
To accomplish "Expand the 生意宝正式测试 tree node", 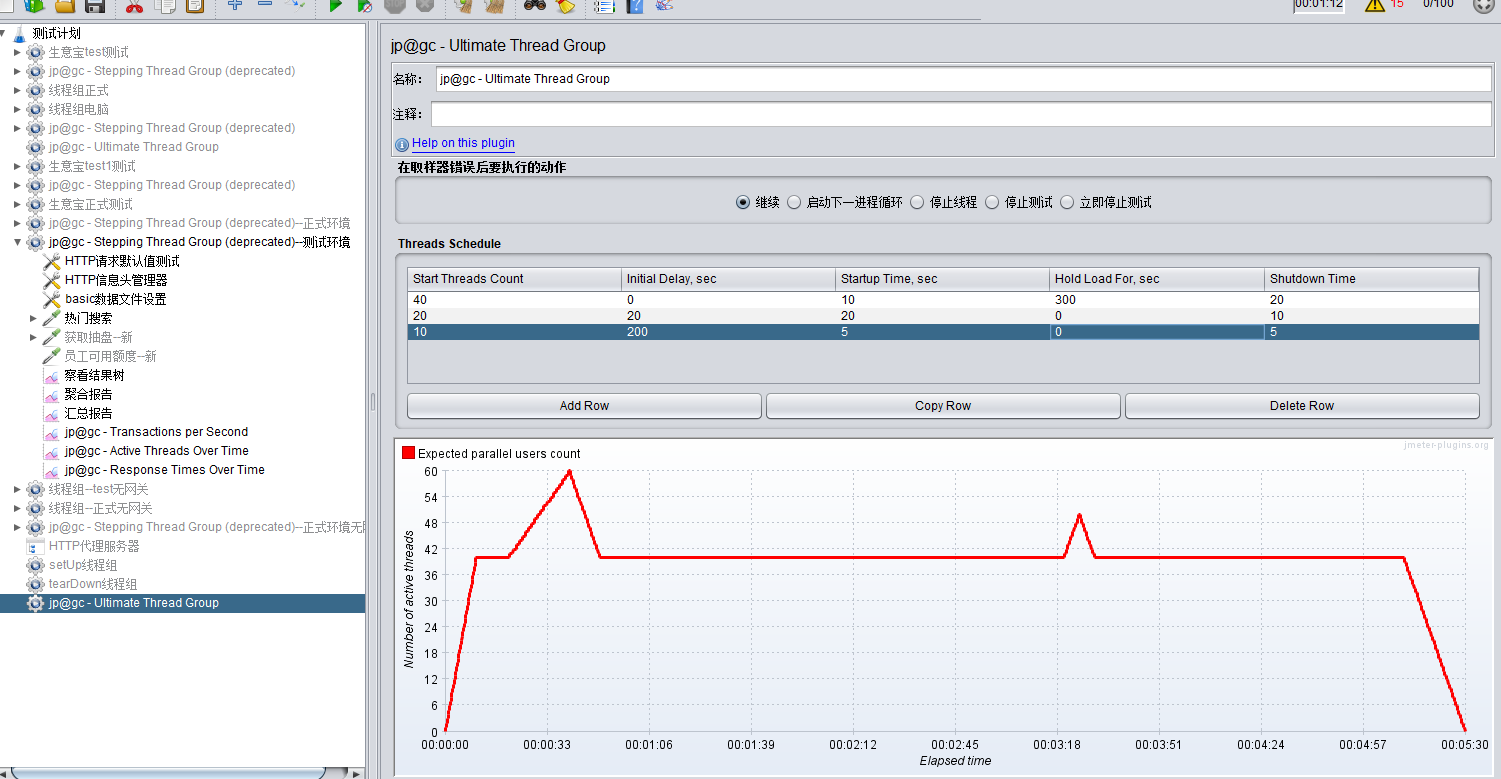I will point(17,204).
